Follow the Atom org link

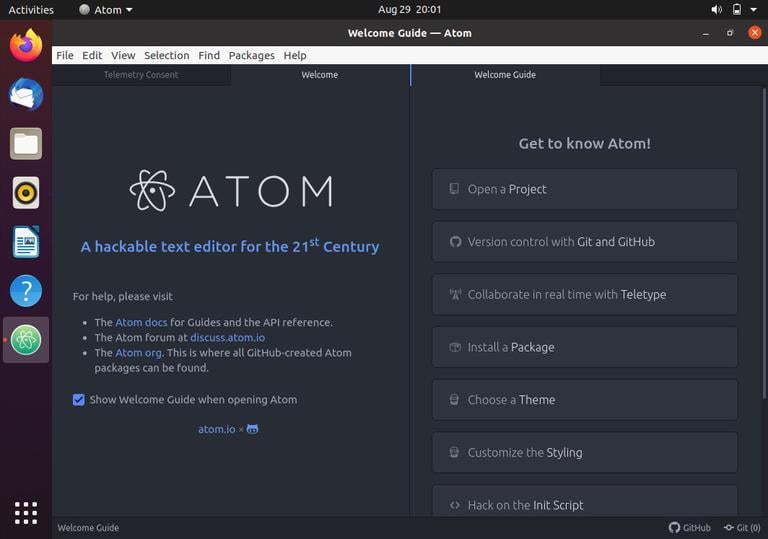pos(139,353)
